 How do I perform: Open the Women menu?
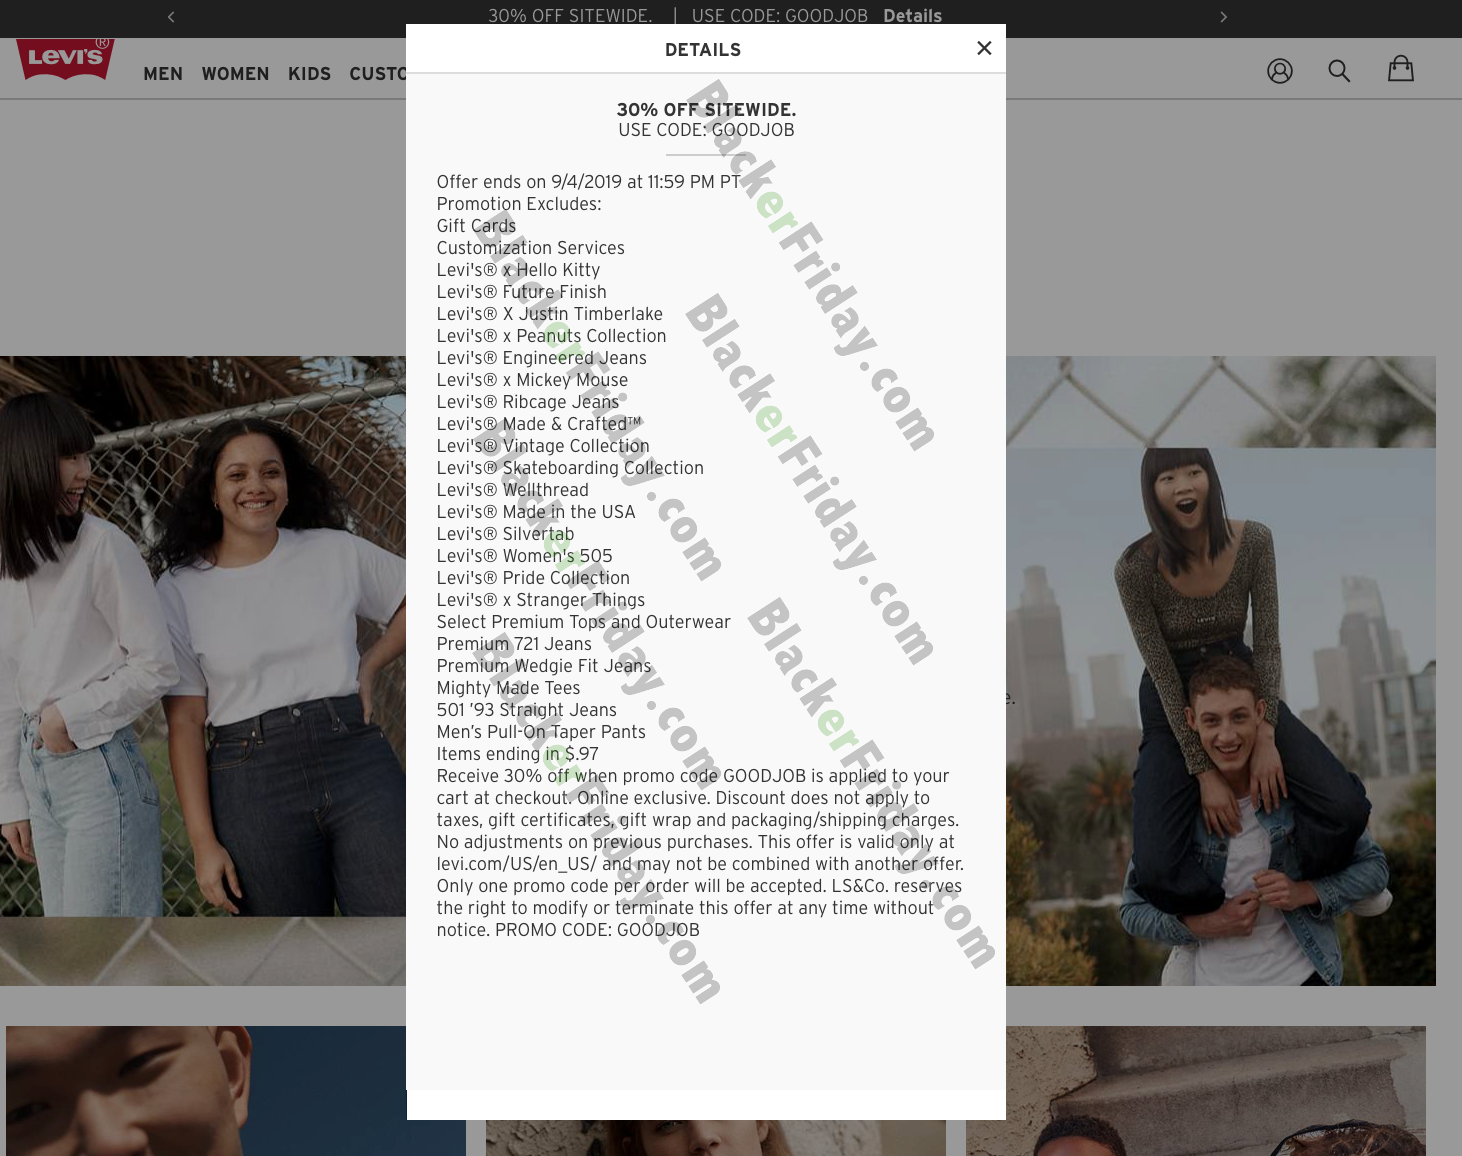pos(235,74)
